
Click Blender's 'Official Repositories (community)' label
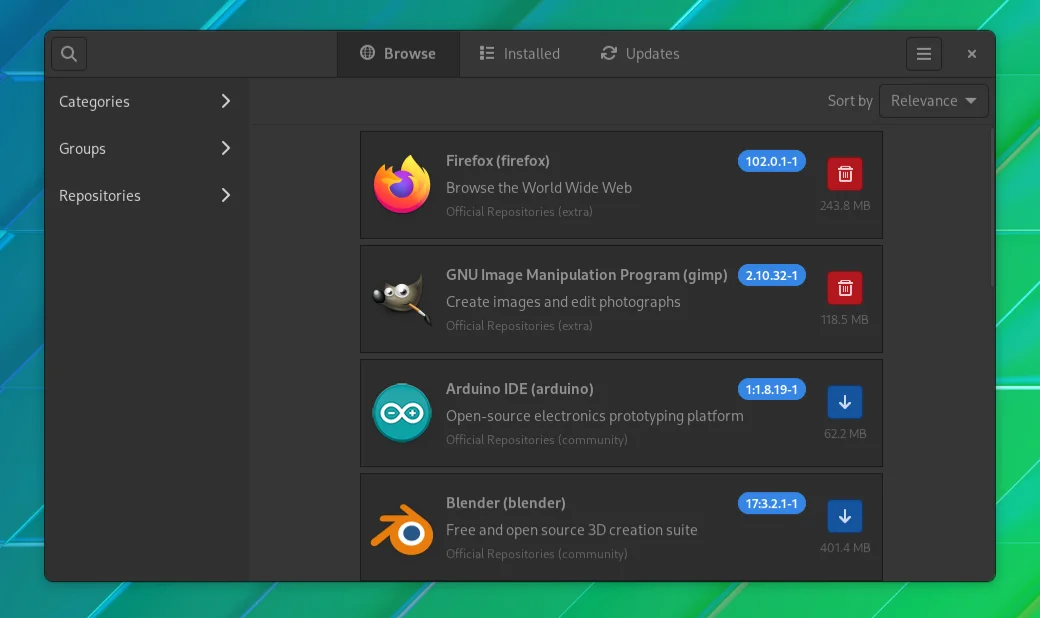coord(537,554)
